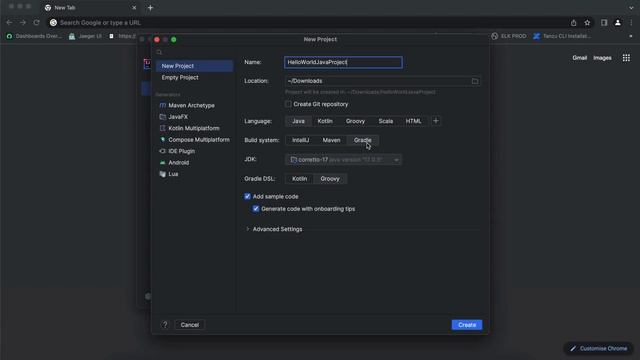Set build system to Maven
Screen dimensions: 640x360
click(331, 140)
